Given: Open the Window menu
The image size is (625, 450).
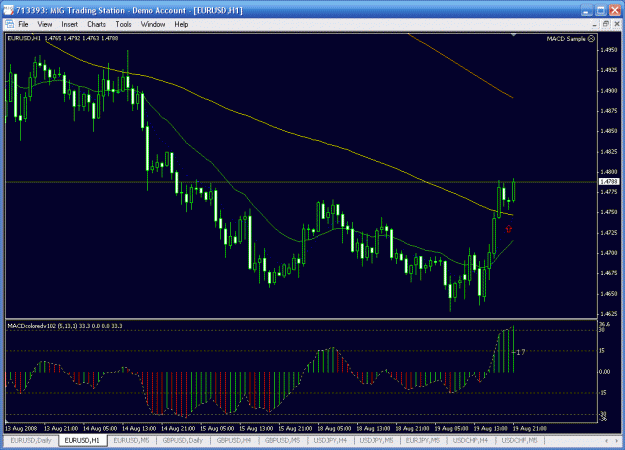Looking at the screenshot, I should [153, 24].
